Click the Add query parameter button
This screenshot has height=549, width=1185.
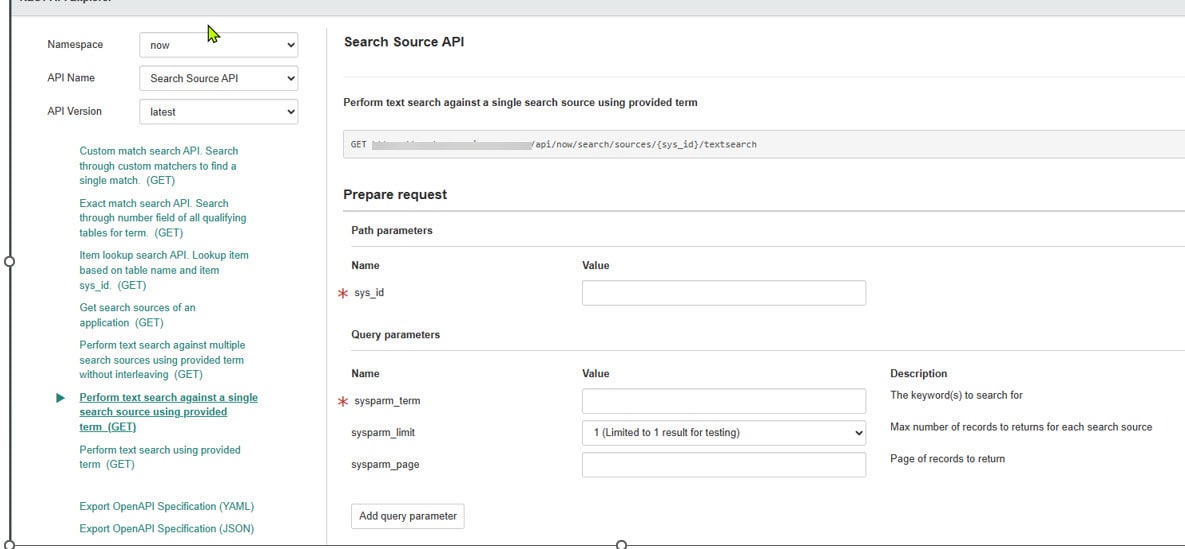click(x=407, y=516)
